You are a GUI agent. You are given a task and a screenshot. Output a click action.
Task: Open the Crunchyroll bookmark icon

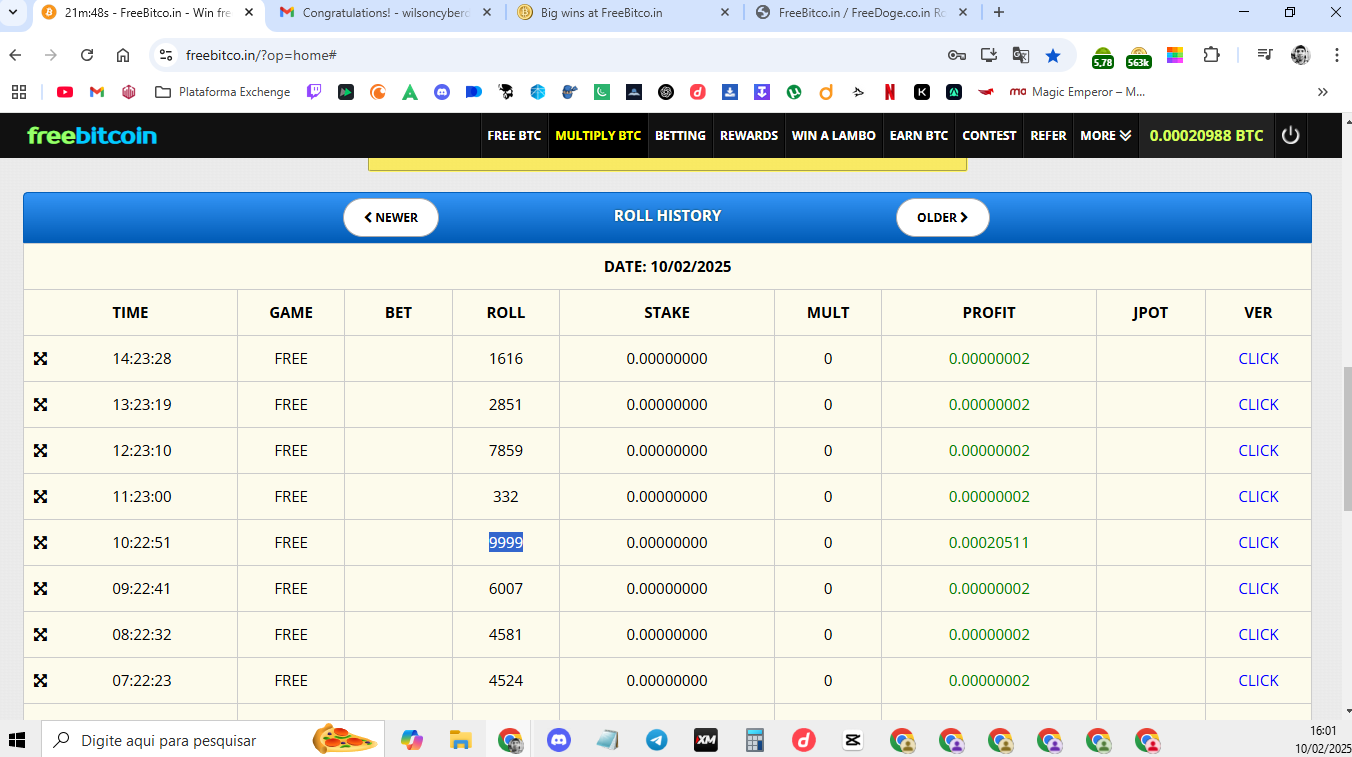coord(377,92)
